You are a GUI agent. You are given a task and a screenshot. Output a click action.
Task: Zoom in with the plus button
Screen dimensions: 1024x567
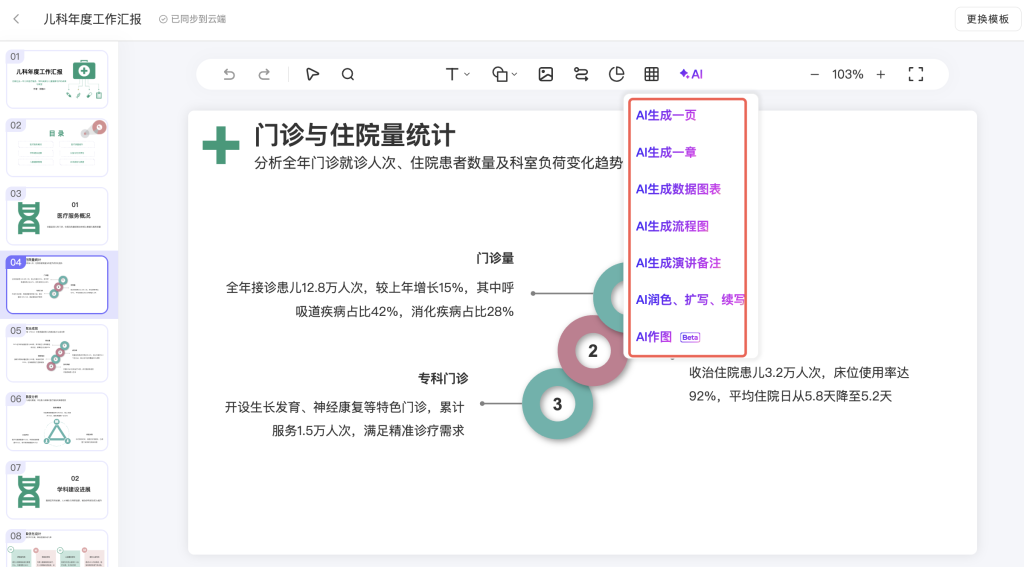click(x=881, y=74)
